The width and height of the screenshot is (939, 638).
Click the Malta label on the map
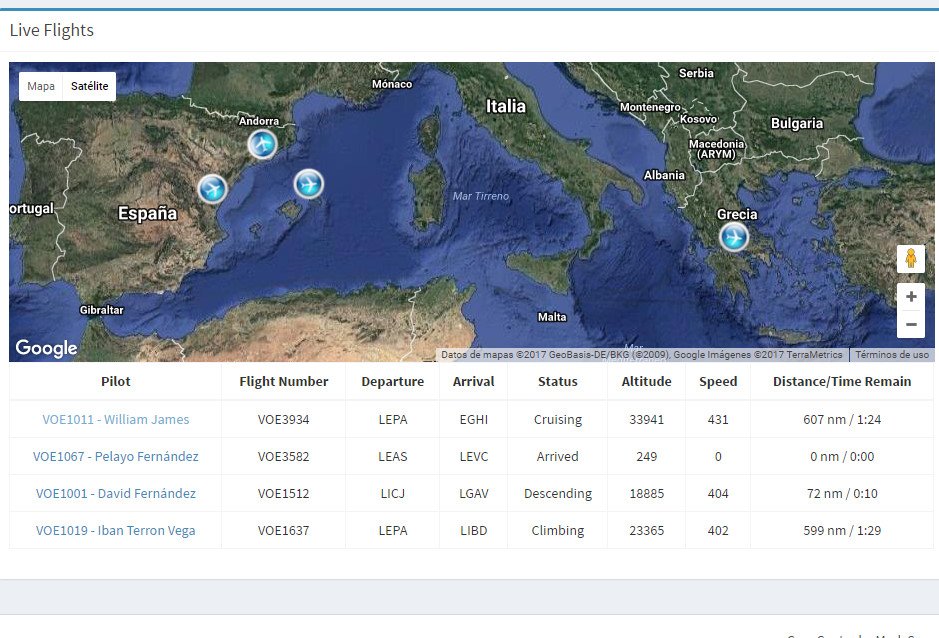click(x=552, y=317)
